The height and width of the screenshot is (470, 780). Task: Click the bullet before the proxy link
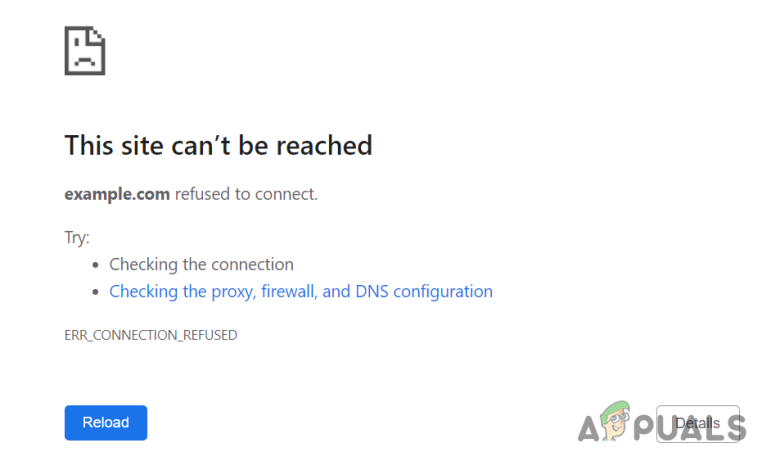95,293
